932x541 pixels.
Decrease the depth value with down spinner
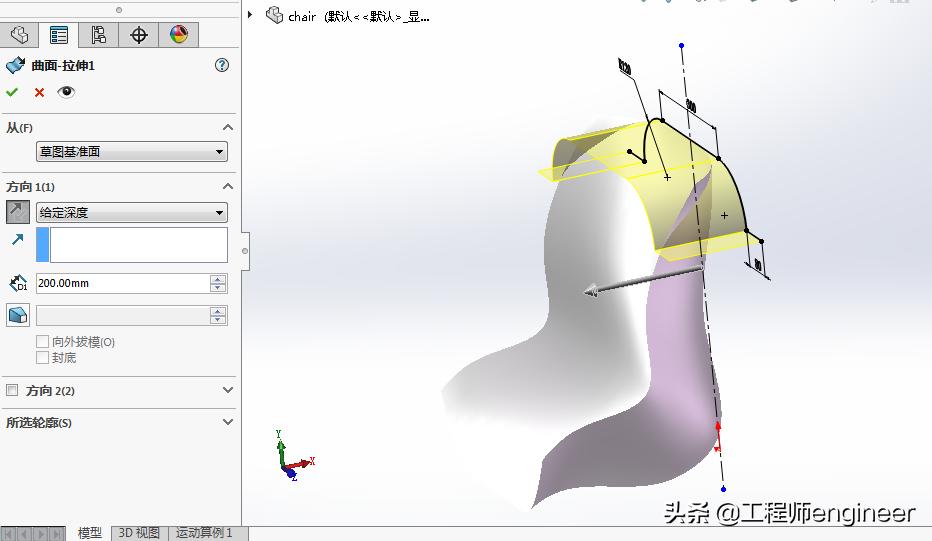[x=218, y=288]
